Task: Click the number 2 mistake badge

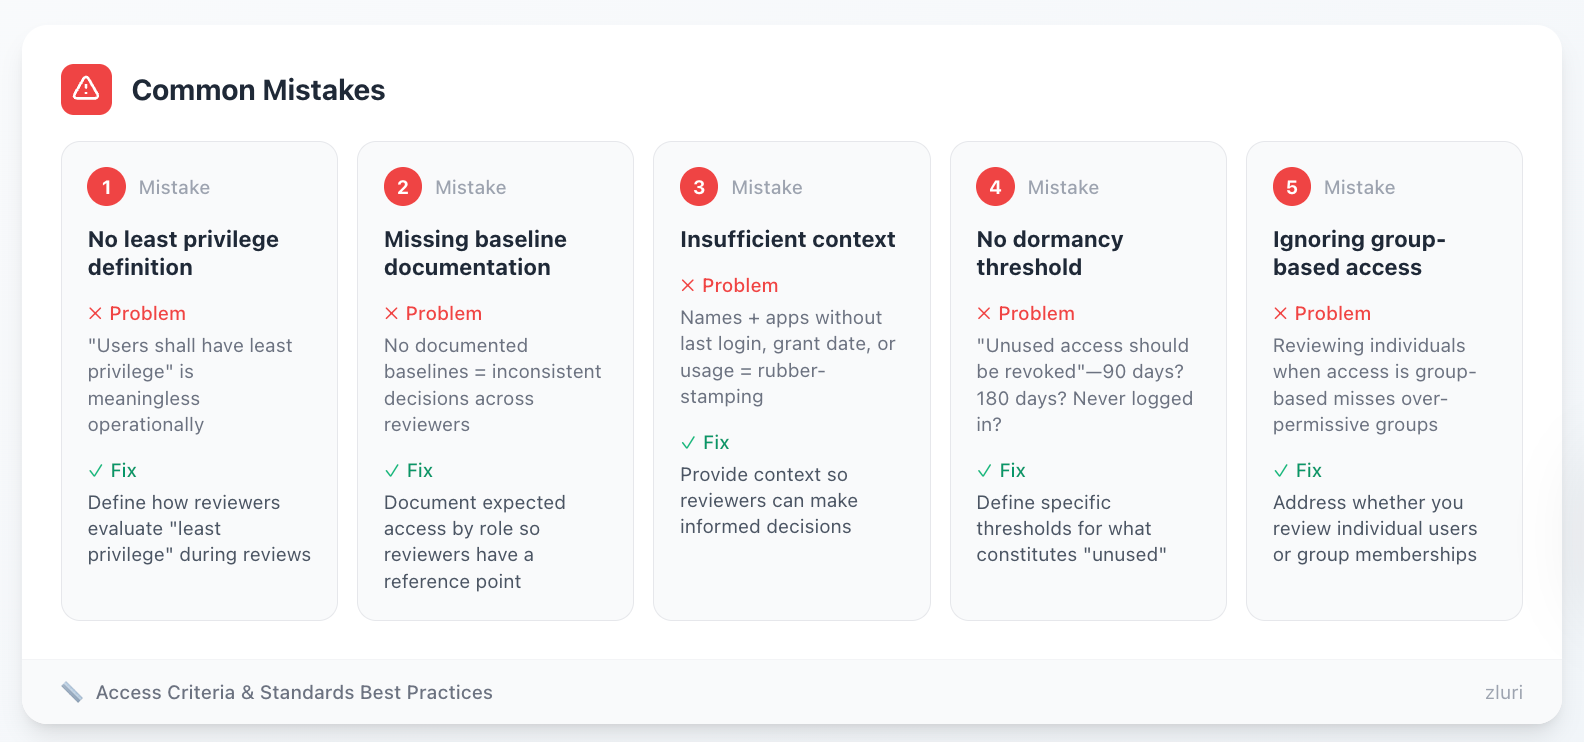Action: 403,187
